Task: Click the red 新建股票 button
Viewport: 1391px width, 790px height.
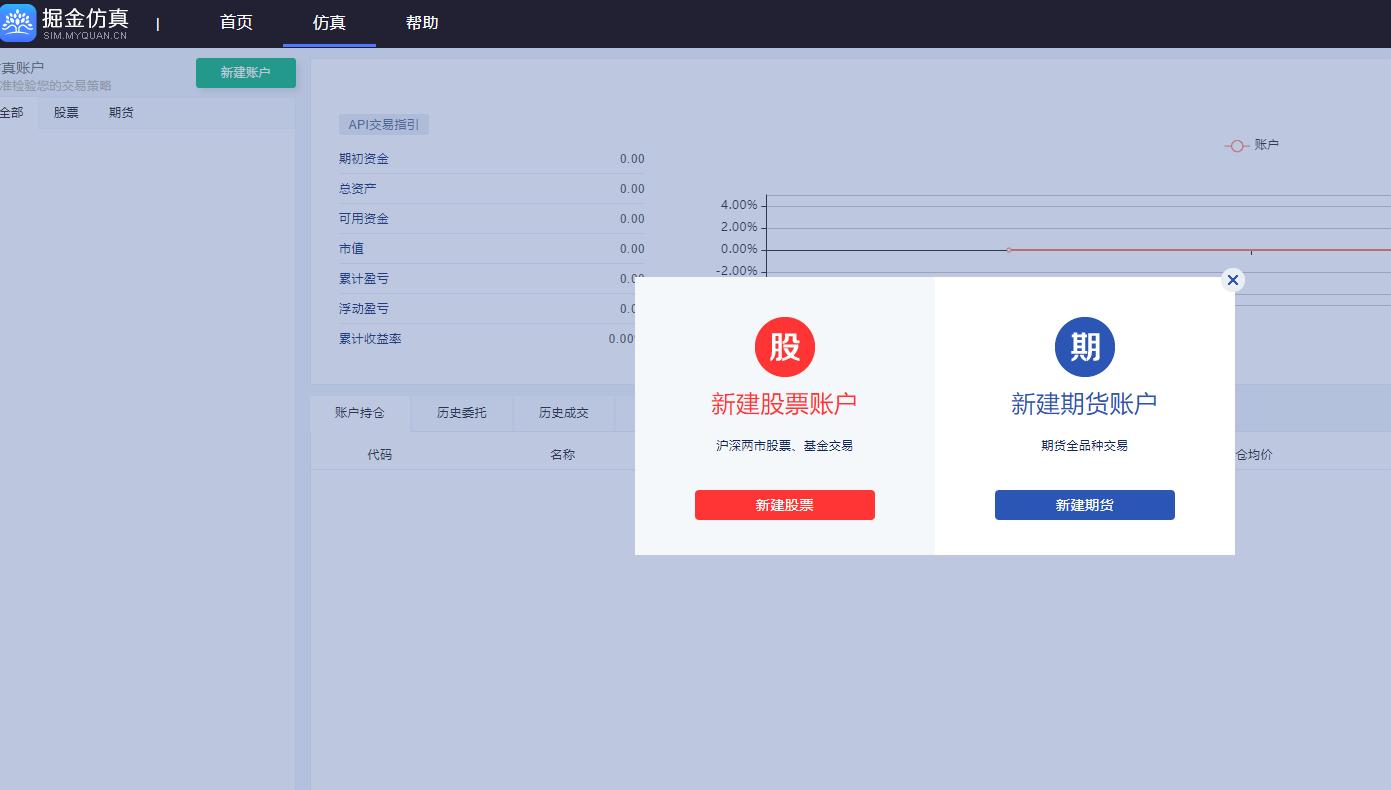Action: 785,505
